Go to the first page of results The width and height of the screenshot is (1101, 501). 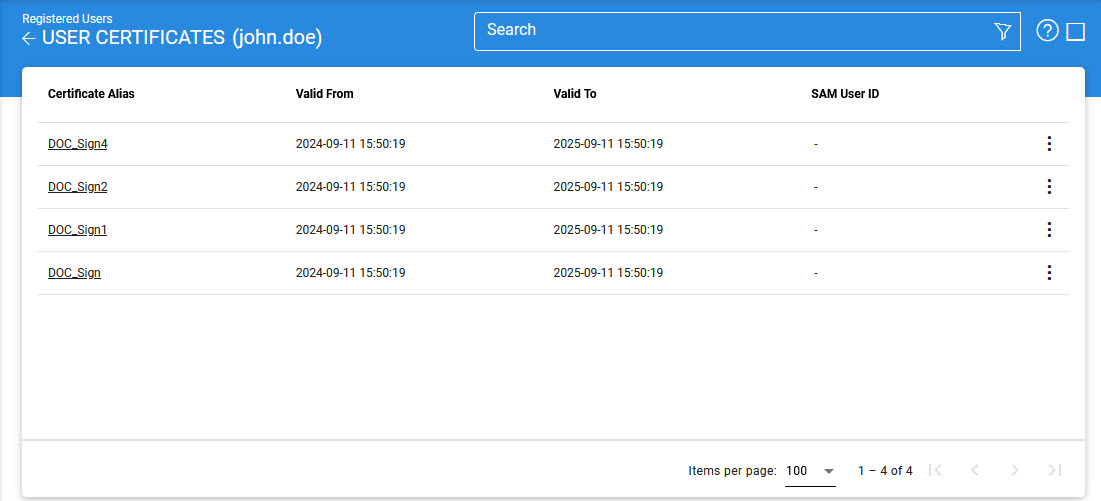936,470
